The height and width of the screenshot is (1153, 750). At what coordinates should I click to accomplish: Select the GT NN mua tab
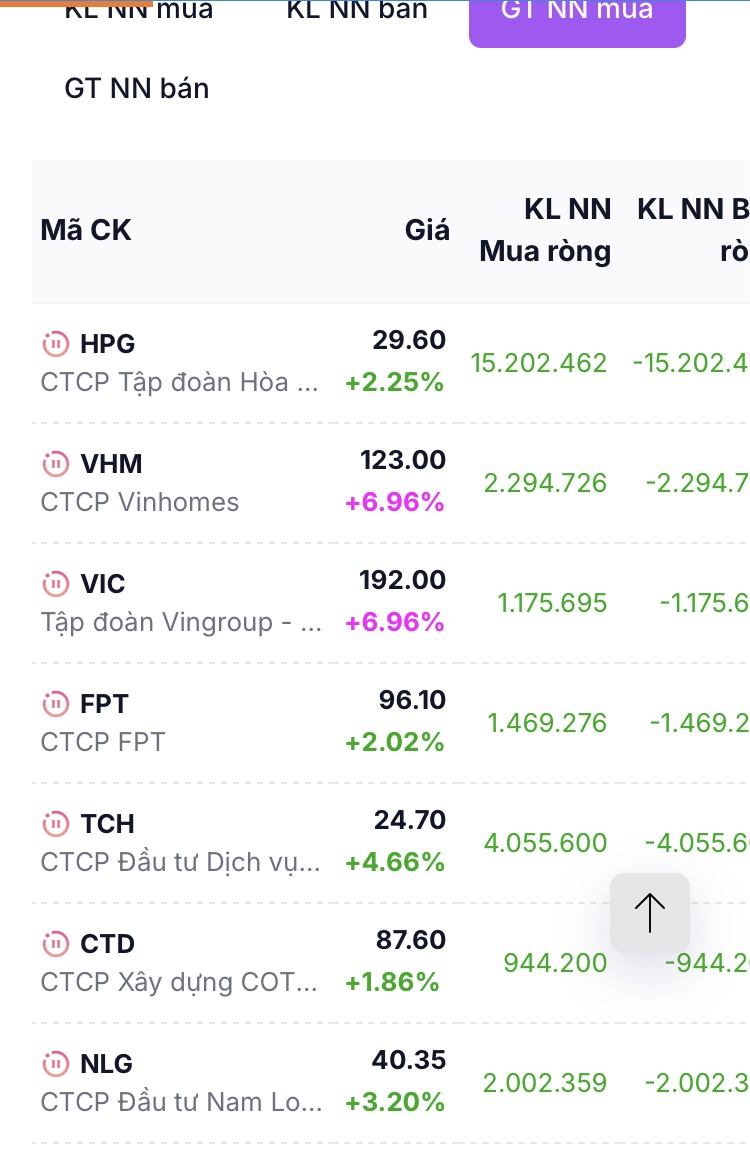click(577, 14)
